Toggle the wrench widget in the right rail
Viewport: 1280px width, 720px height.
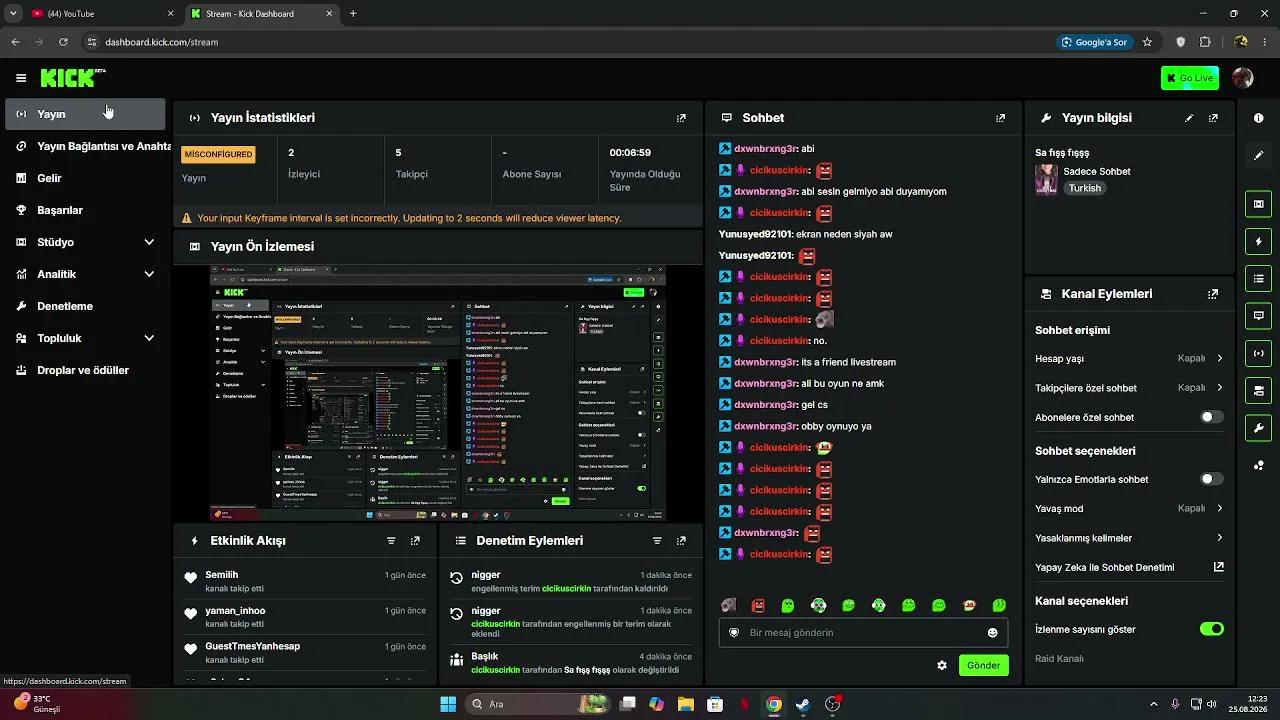(1258, 428)
